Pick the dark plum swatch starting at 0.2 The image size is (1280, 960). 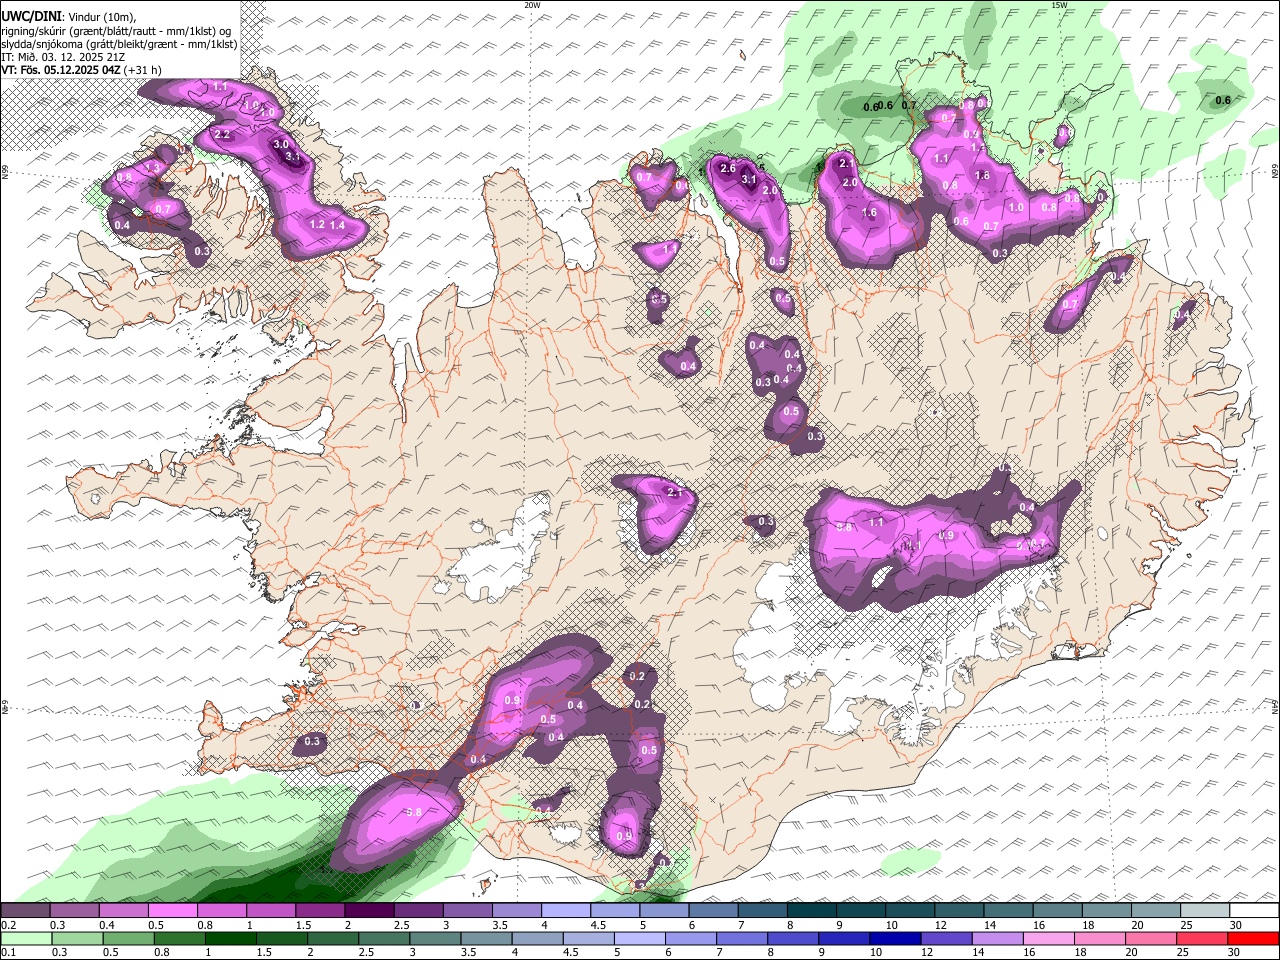(25, 910)
